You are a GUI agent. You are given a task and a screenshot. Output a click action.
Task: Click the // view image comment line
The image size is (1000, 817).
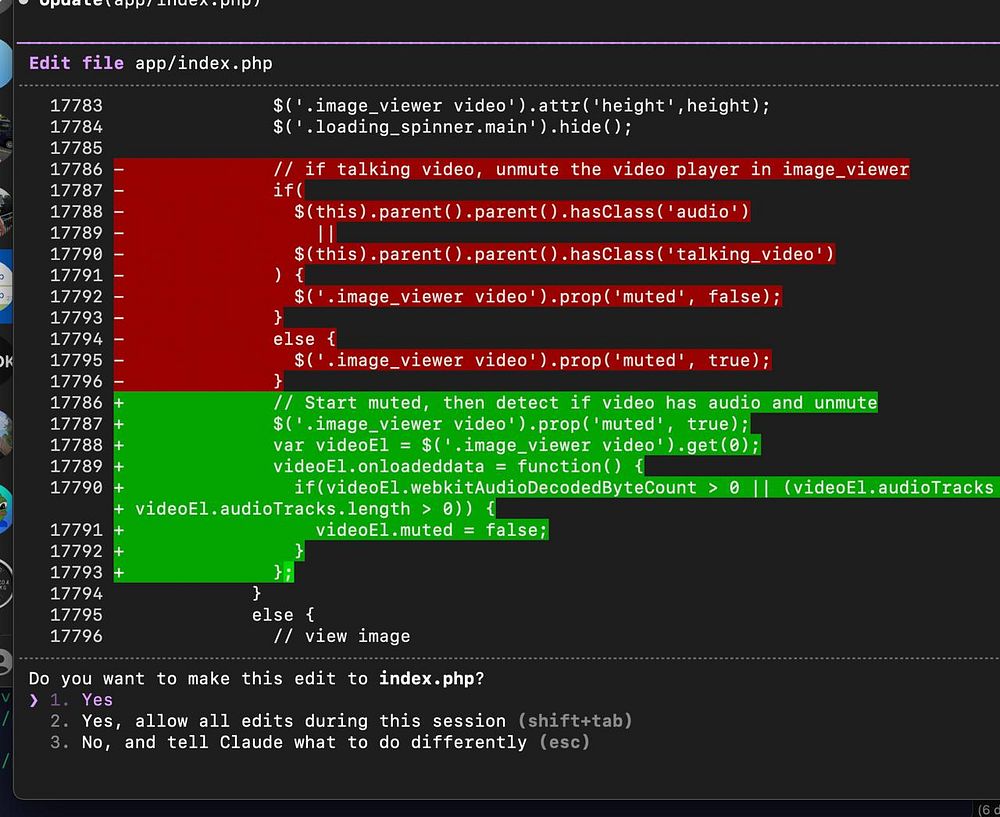coord(342,636)
